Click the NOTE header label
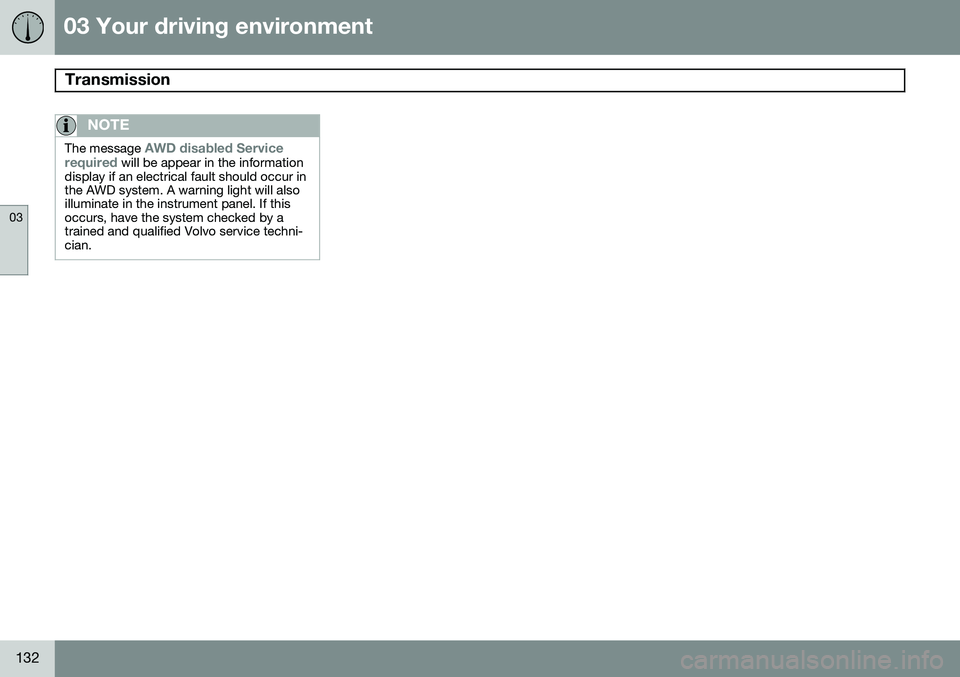This screenshot has width=960, height=677. coord(108,125)
